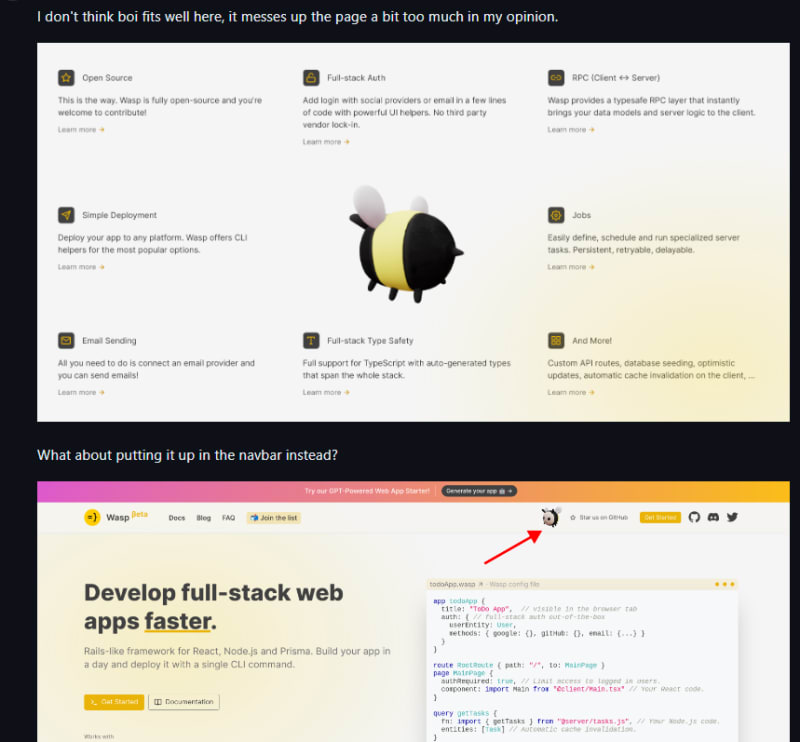This screenshot has height=742, width=800.
Task: Click the And More grid icon
Action: [556, 340]
